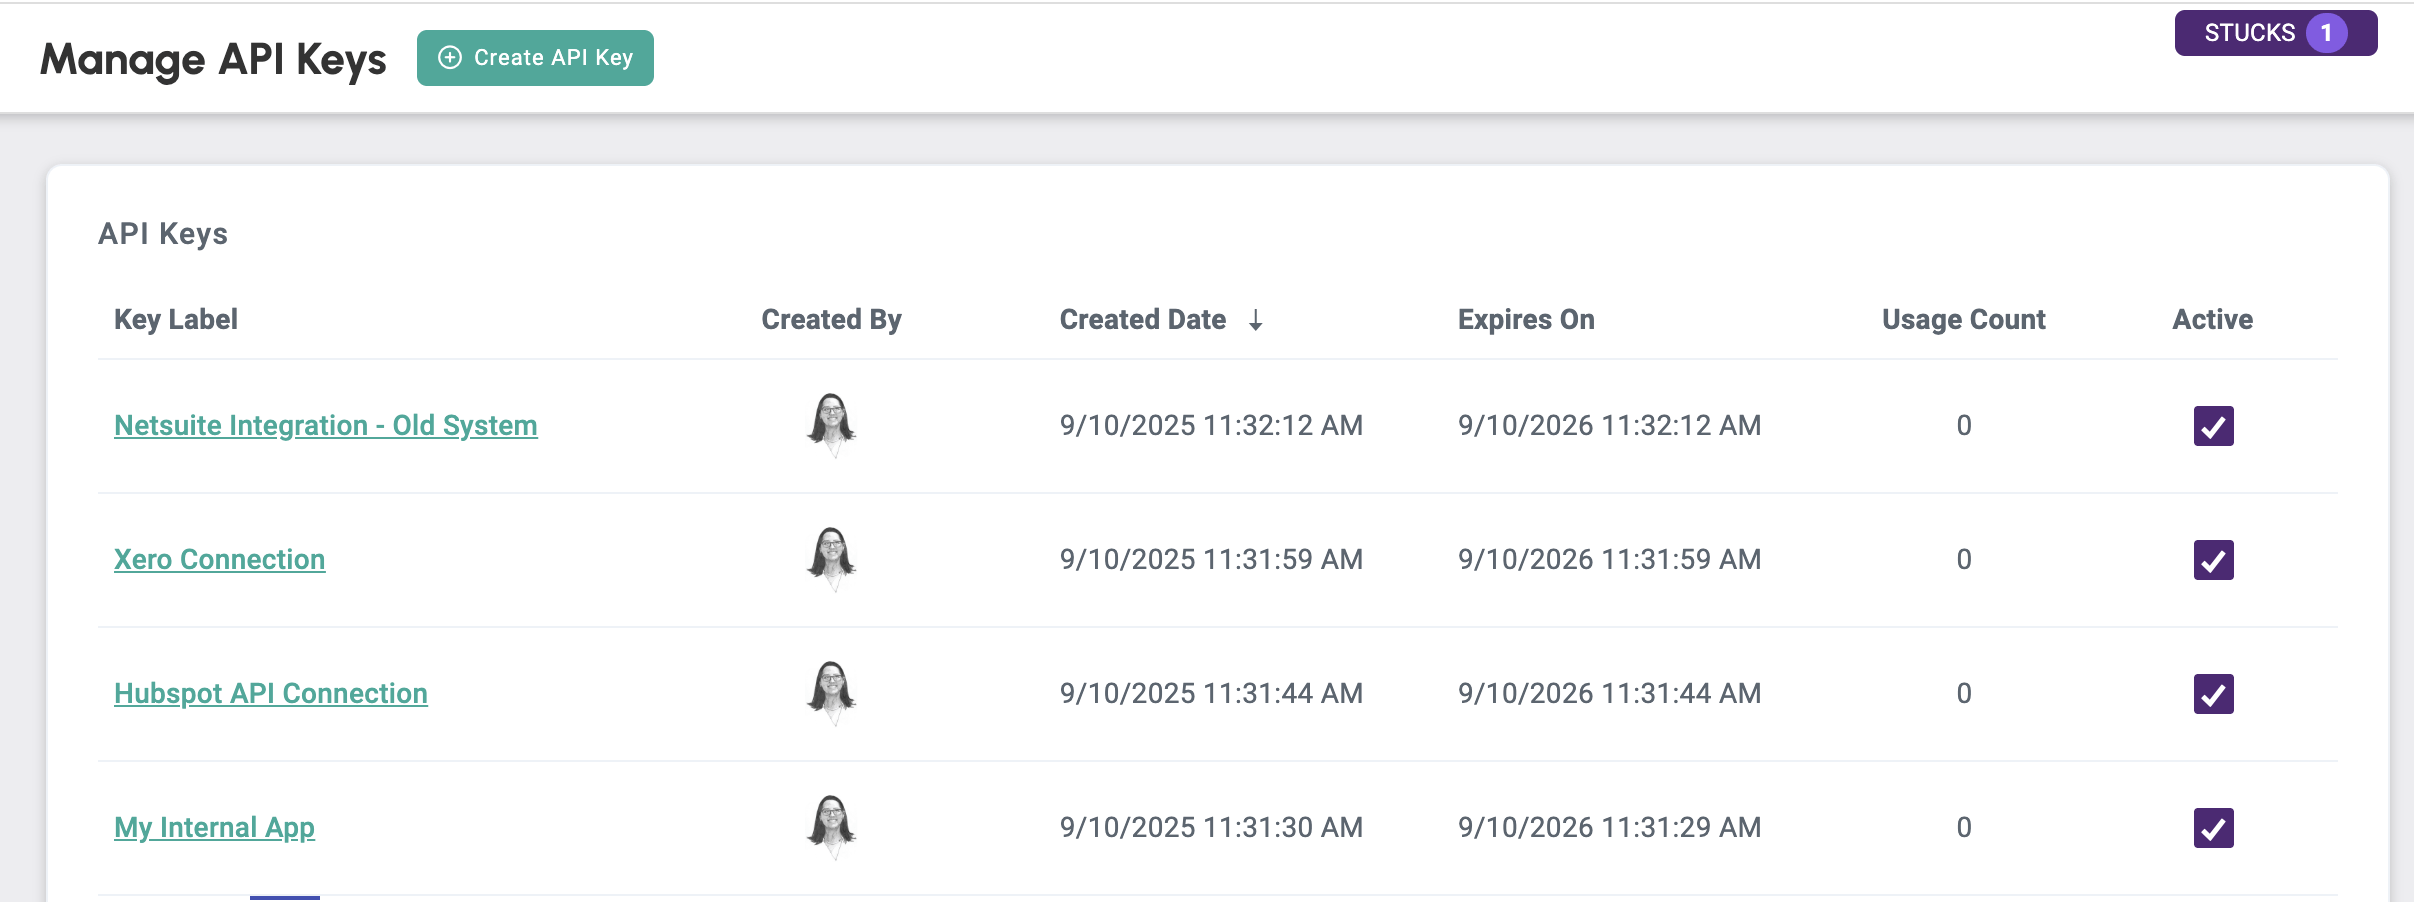Sort by Created By column header
The image size is (2414, 902).
pos(831,320)
